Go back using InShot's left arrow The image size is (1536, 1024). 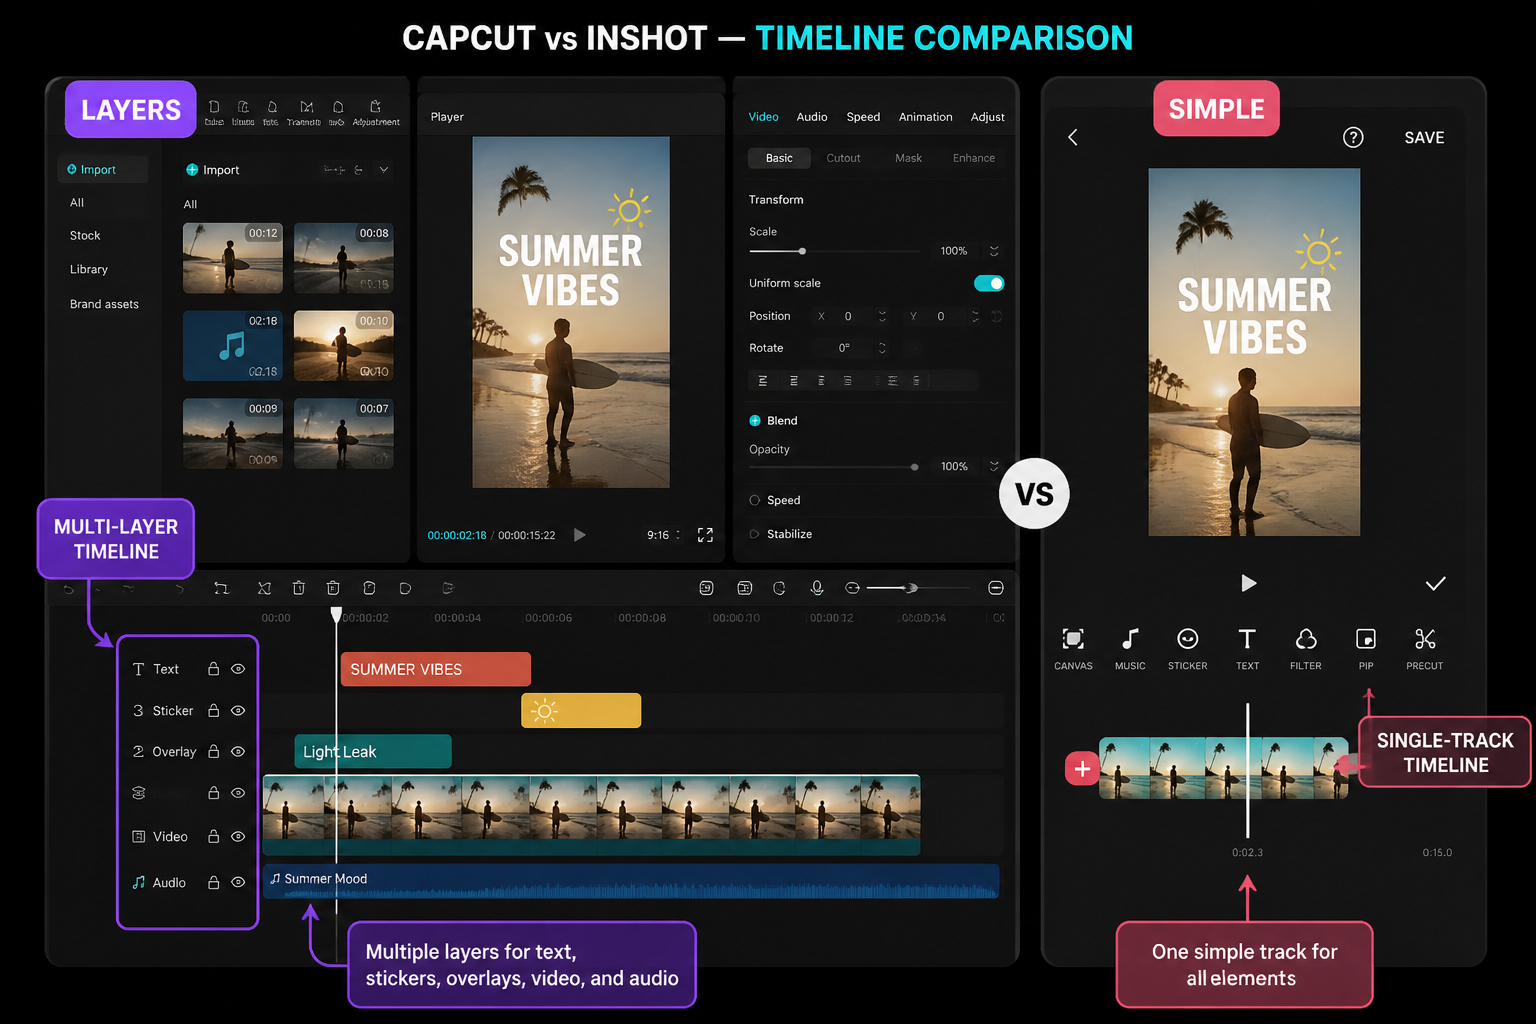[x=1073, y=137]
